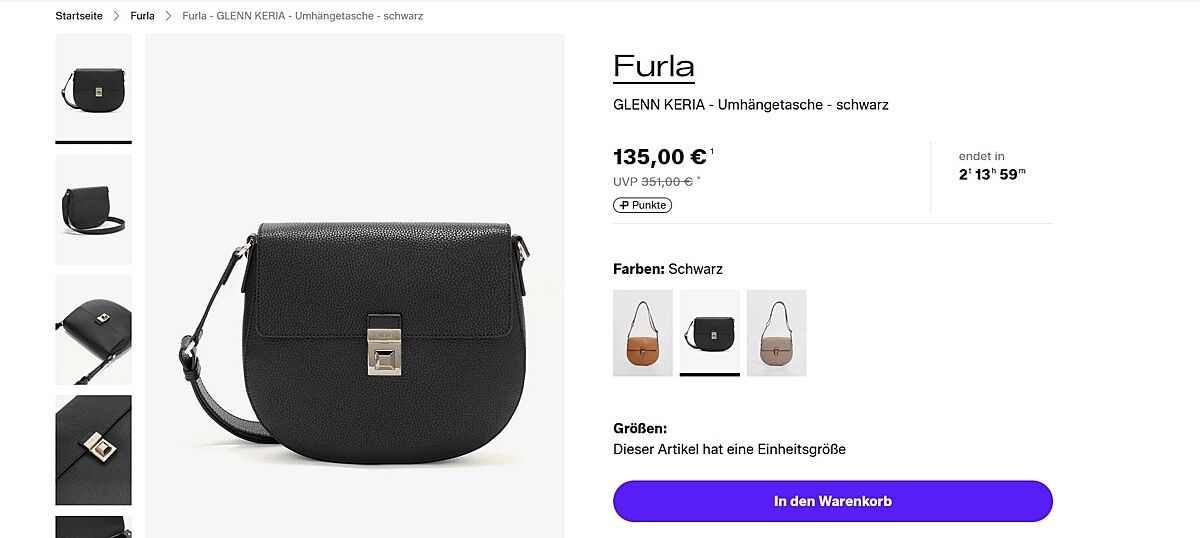Click the Punkte badge
Image resolution: width=1200 pixels, height=538 pixels.
[x=642, y=205]
